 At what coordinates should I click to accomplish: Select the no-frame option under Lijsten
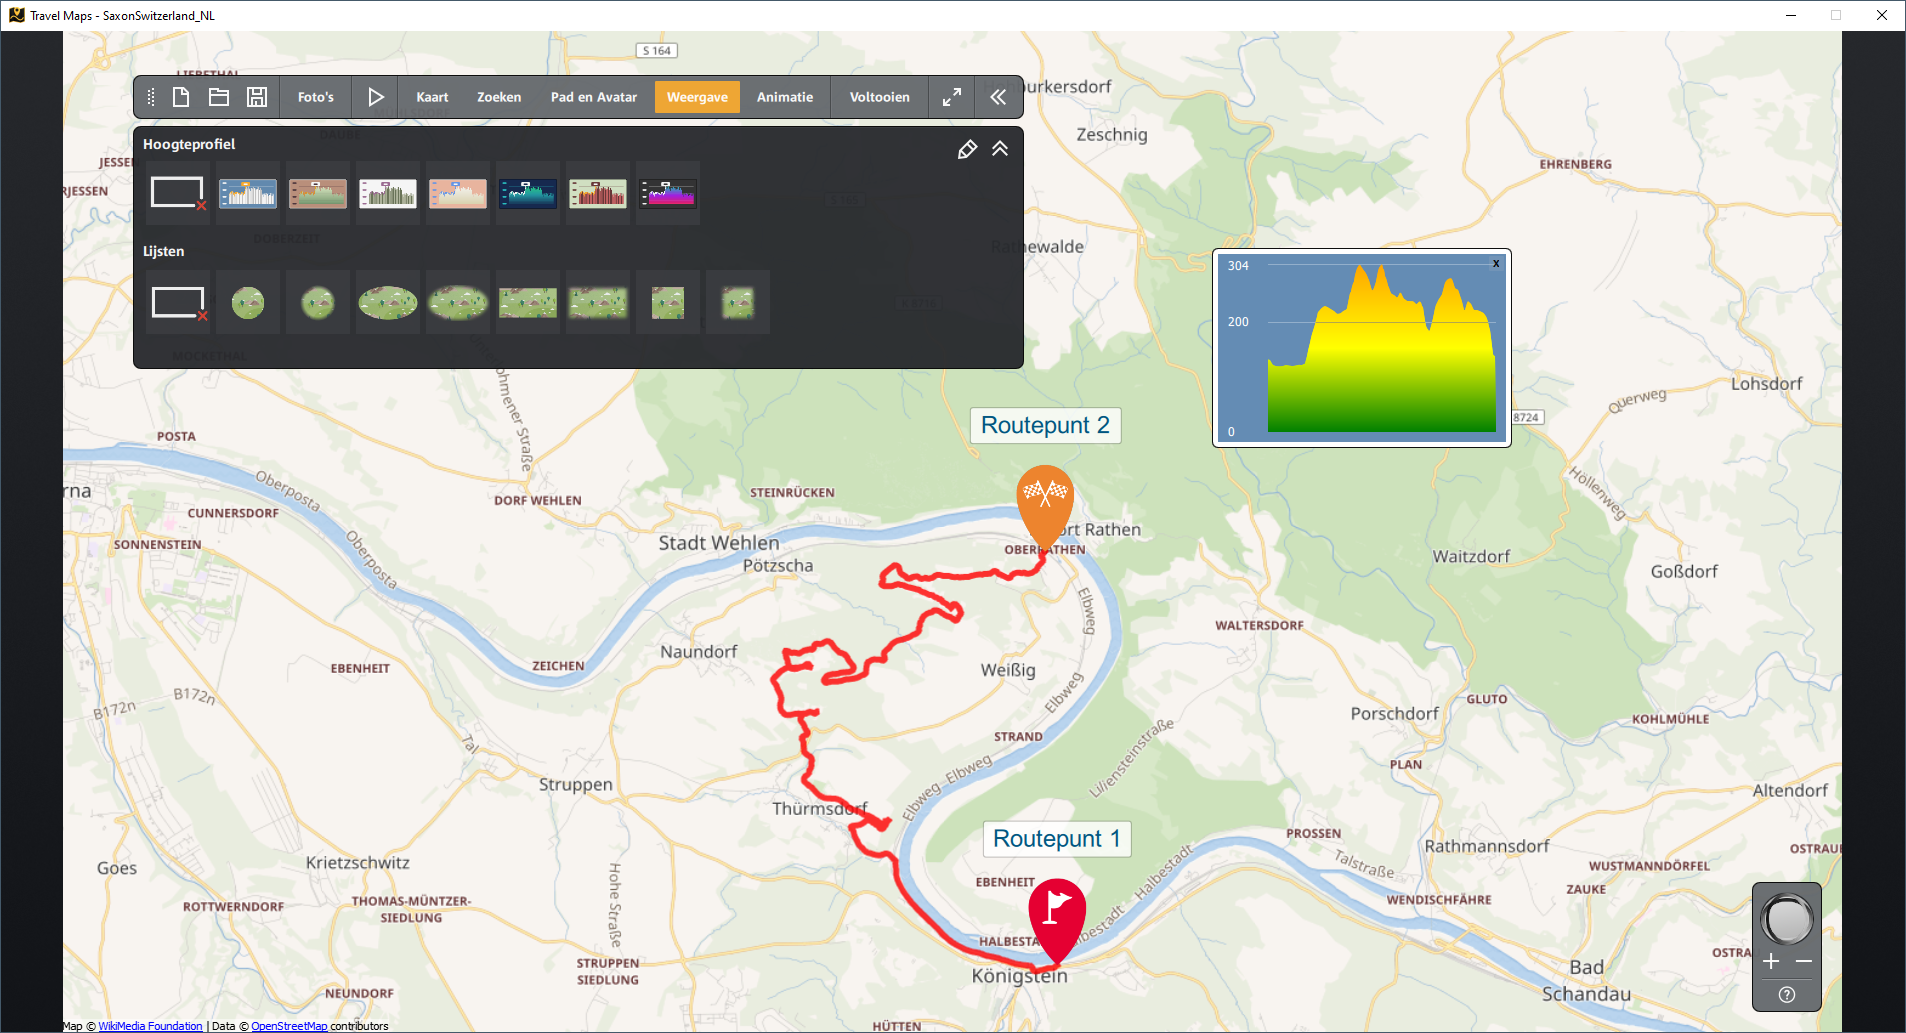pyautogui.click(x=178, y=302)
